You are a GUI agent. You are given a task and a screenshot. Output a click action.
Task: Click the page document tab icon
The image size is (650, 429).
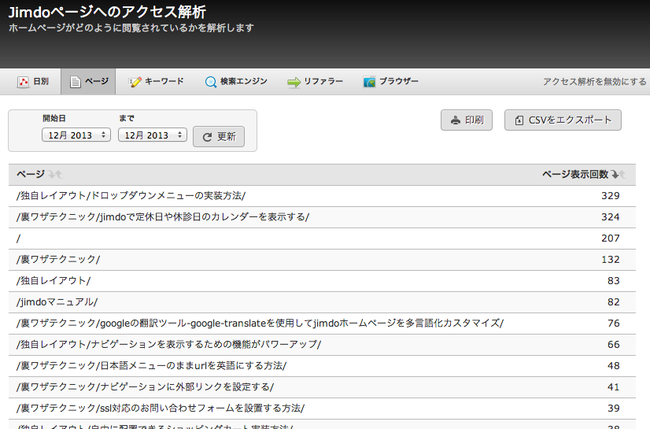pyautogui.click(x=75, y=82)
